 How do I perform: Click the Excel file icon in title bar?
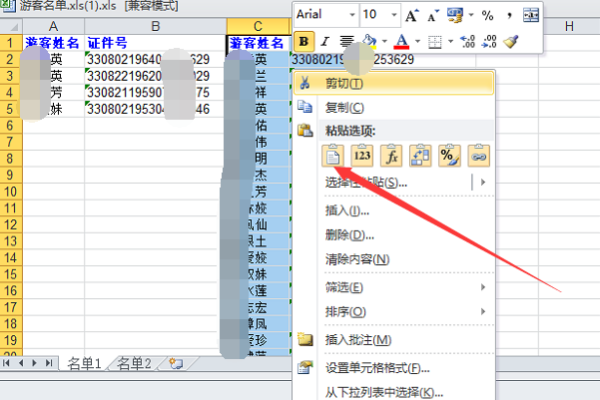[x=8, y=6]
